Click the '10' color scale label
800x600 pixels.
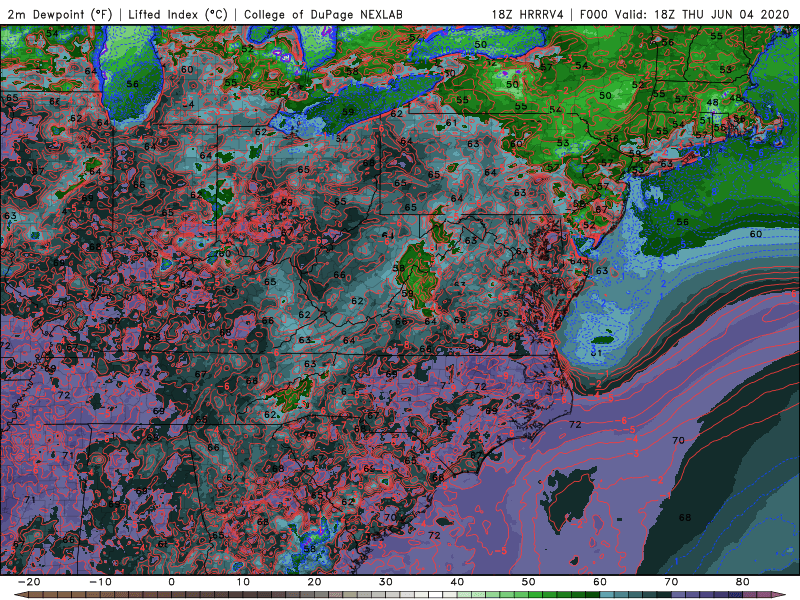(243, 582)
